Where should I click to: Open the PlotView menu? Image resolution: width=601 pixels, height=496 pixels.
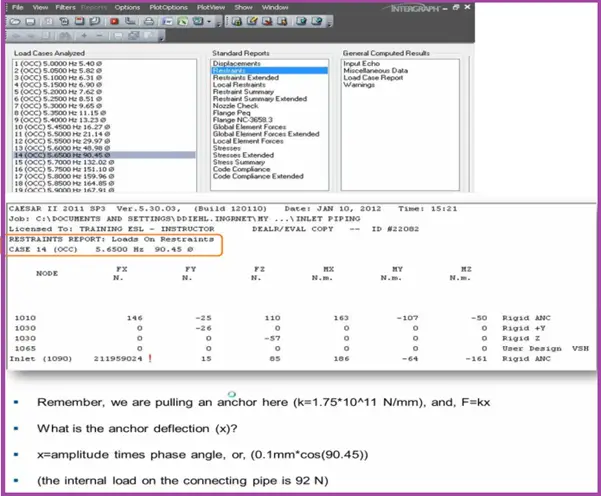click(x=211, y=7)
